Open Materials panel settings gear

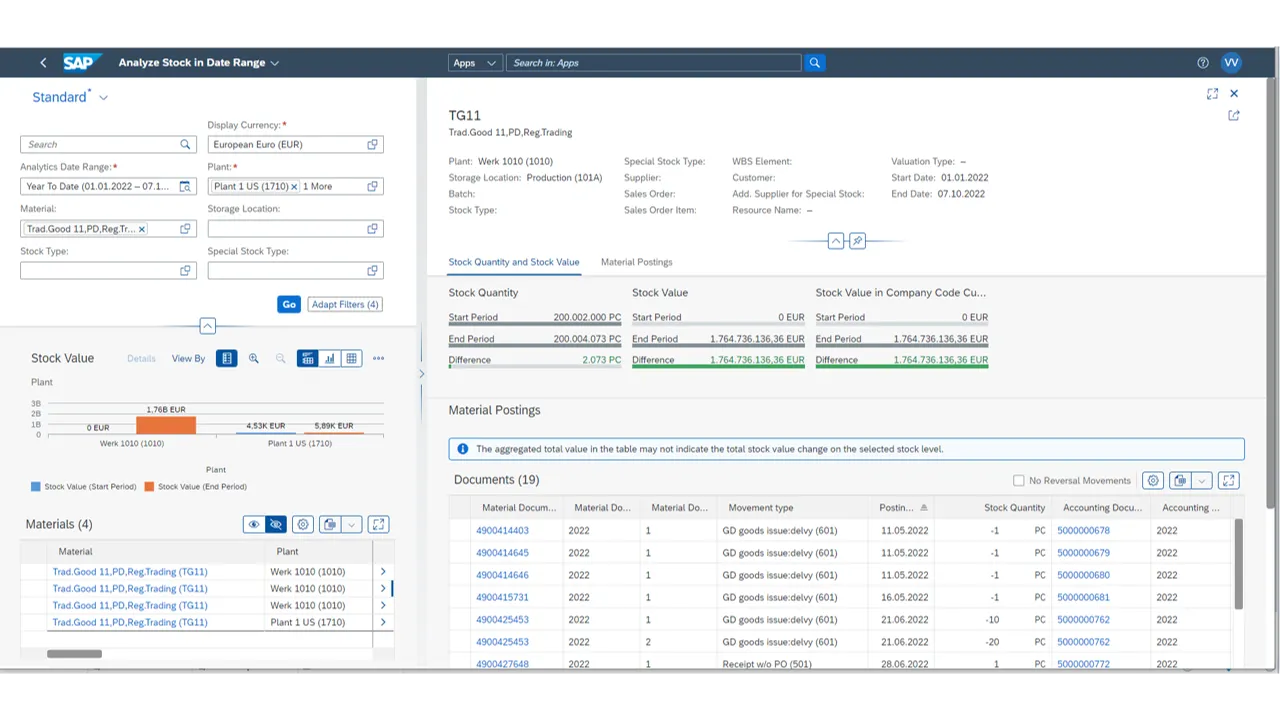click(303, 524)
